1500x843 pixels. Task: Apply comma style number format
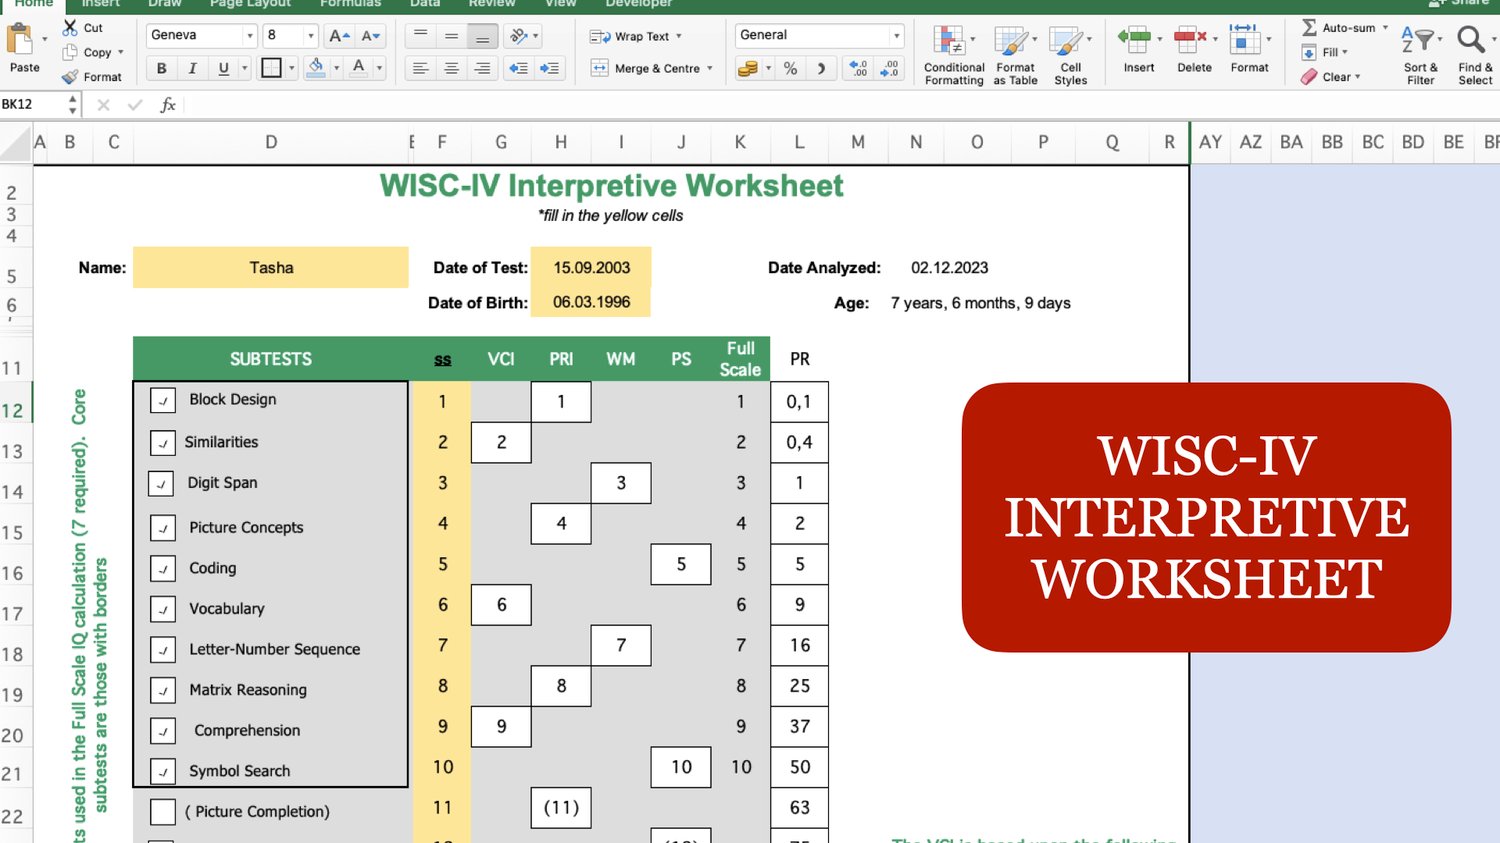click(821, 68)
